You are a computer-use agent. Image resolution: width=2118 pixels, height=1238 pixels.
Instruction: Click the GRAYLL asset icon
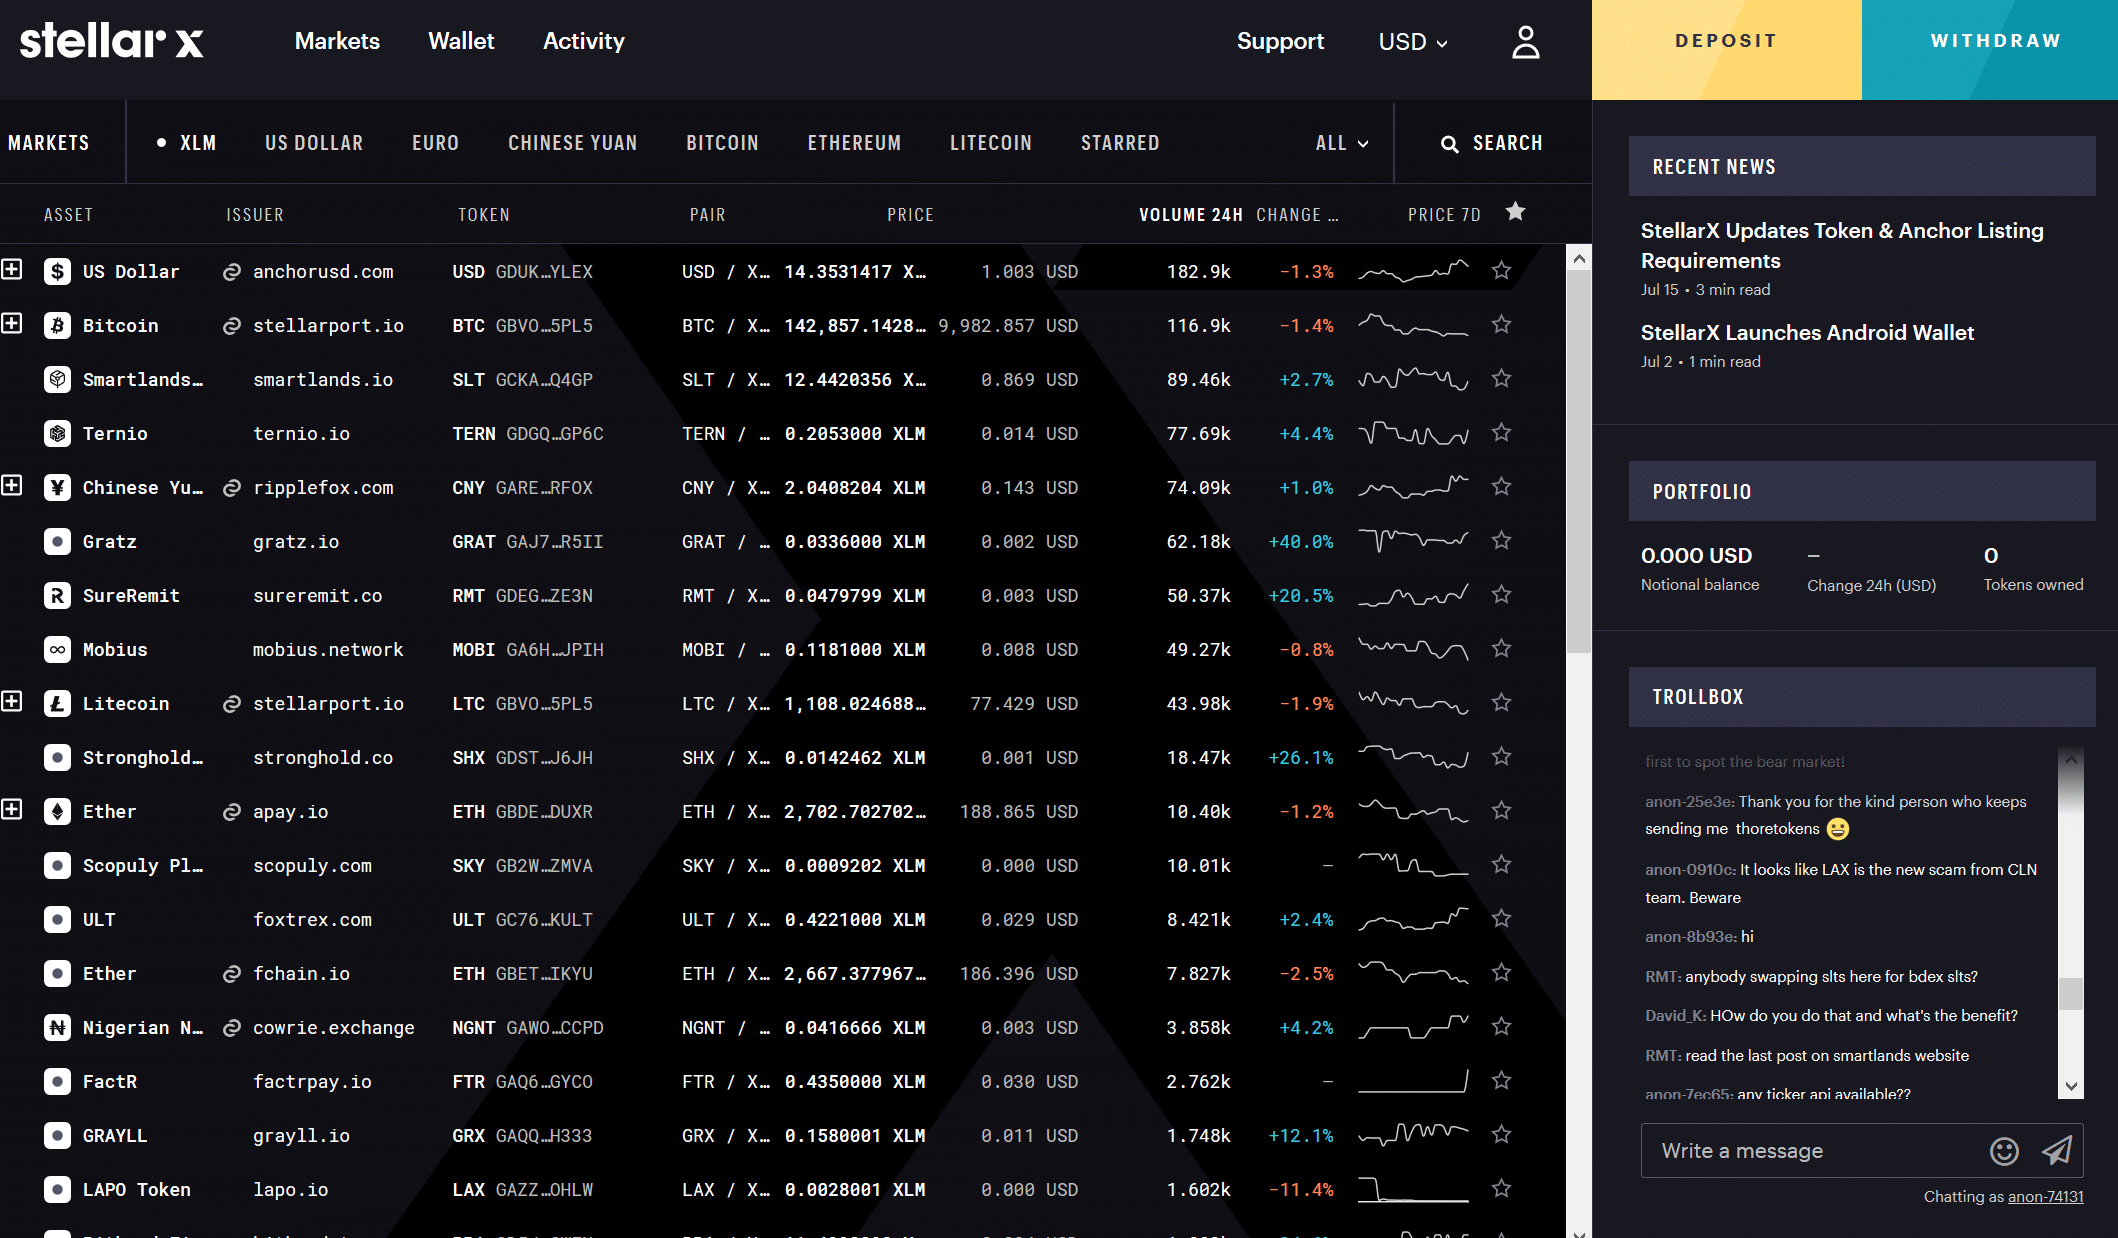click(58, 1135)
